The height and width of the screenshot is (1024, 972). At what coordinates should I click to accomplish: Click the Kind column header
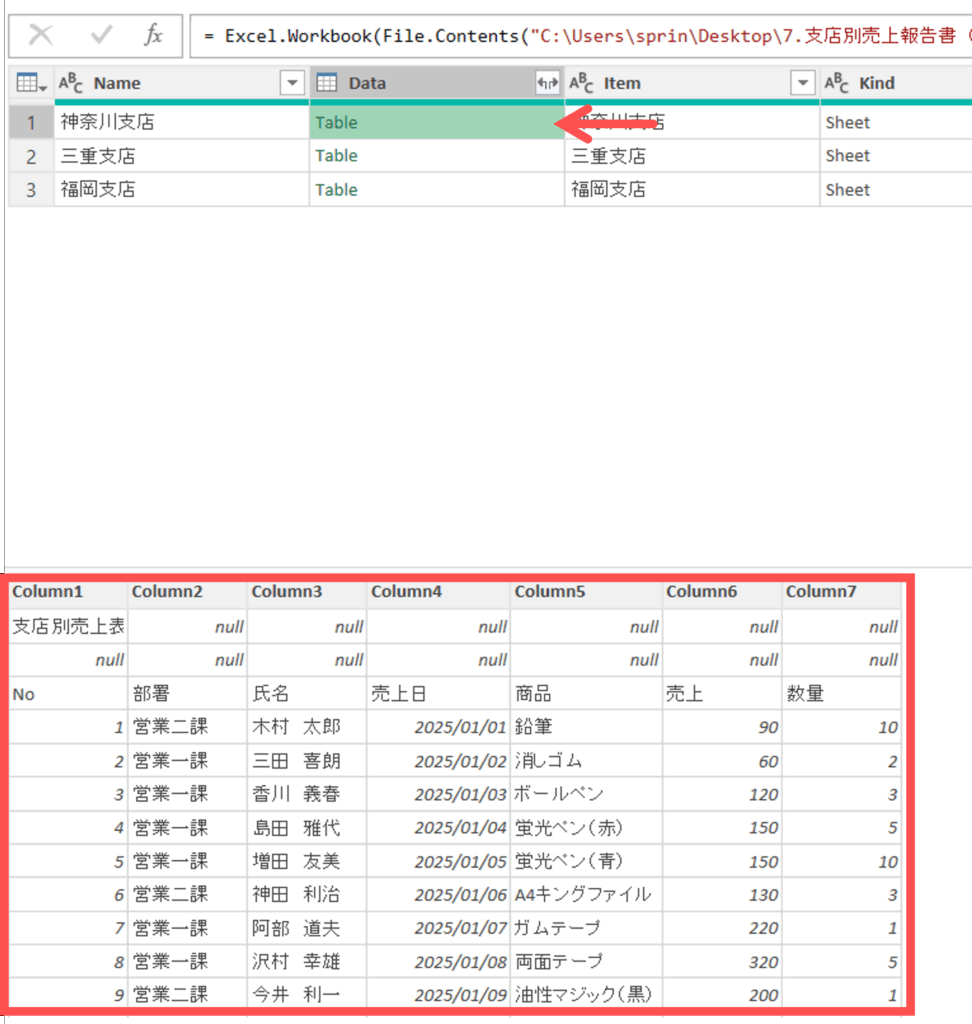pyautogui.click(x=890, y=84)
